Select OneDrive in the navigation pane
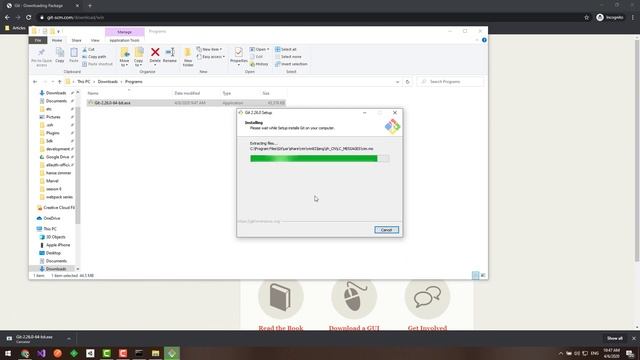Image resolution: width=640 pixels, height=360 pixels. tap(52, 218)
